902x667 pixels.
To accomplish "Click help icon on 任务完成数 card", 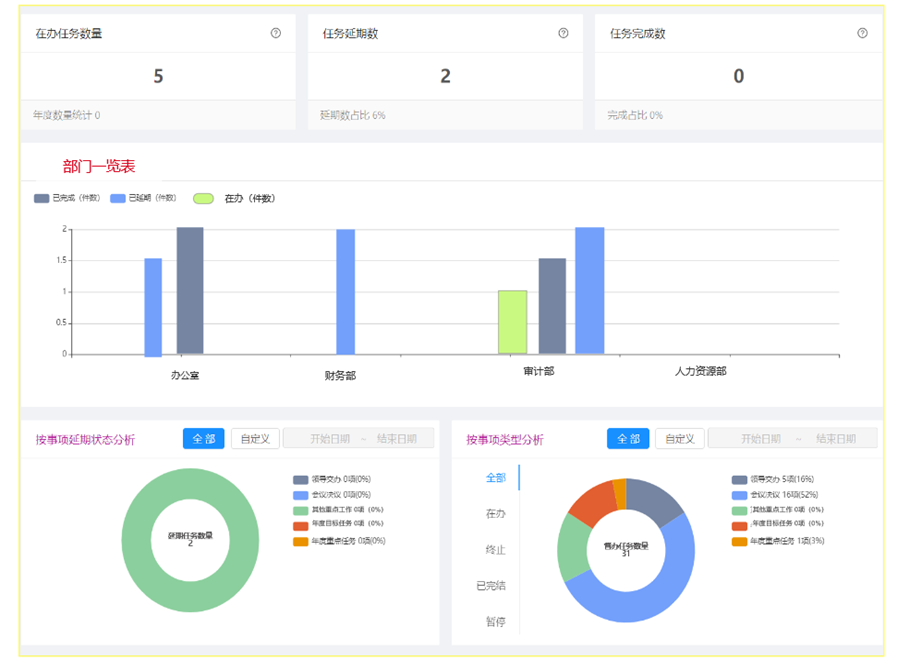I will [862, 33].
